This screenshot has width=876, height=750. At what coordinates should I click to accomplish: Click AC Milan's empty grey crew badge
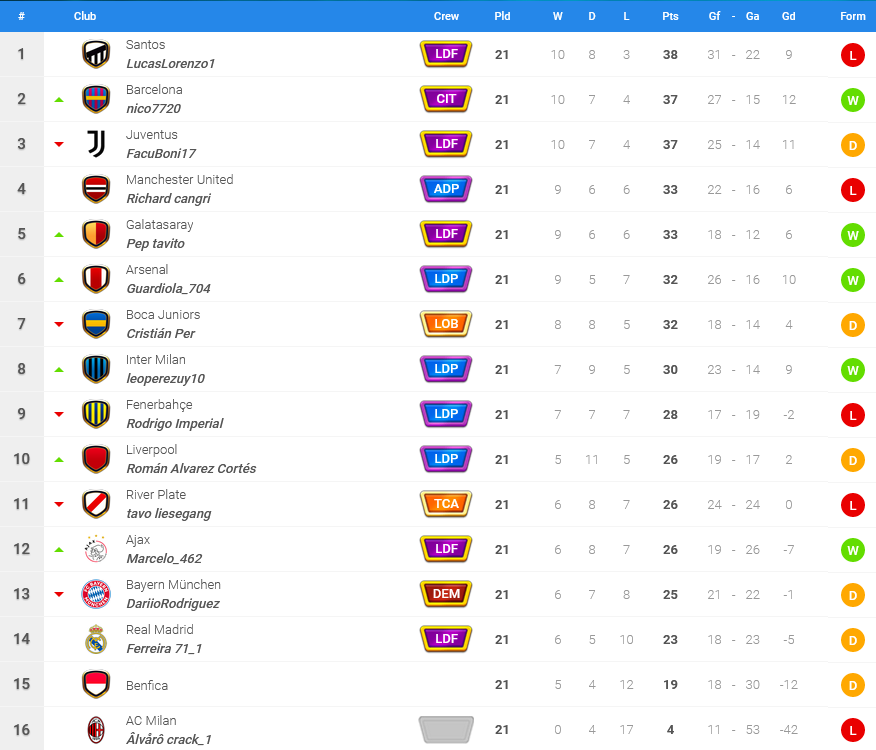pyautogui.click(x=446, y=730)
